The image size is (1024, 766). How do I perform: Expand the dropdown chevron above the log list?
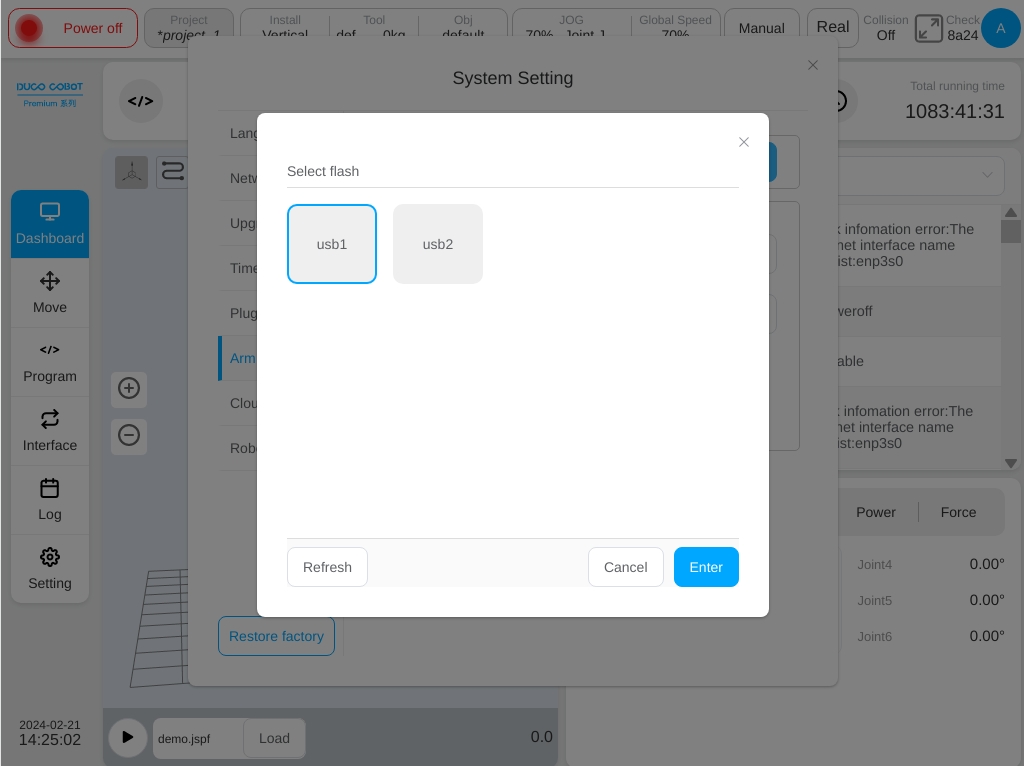pyautogui.click(x=987, y=175)
